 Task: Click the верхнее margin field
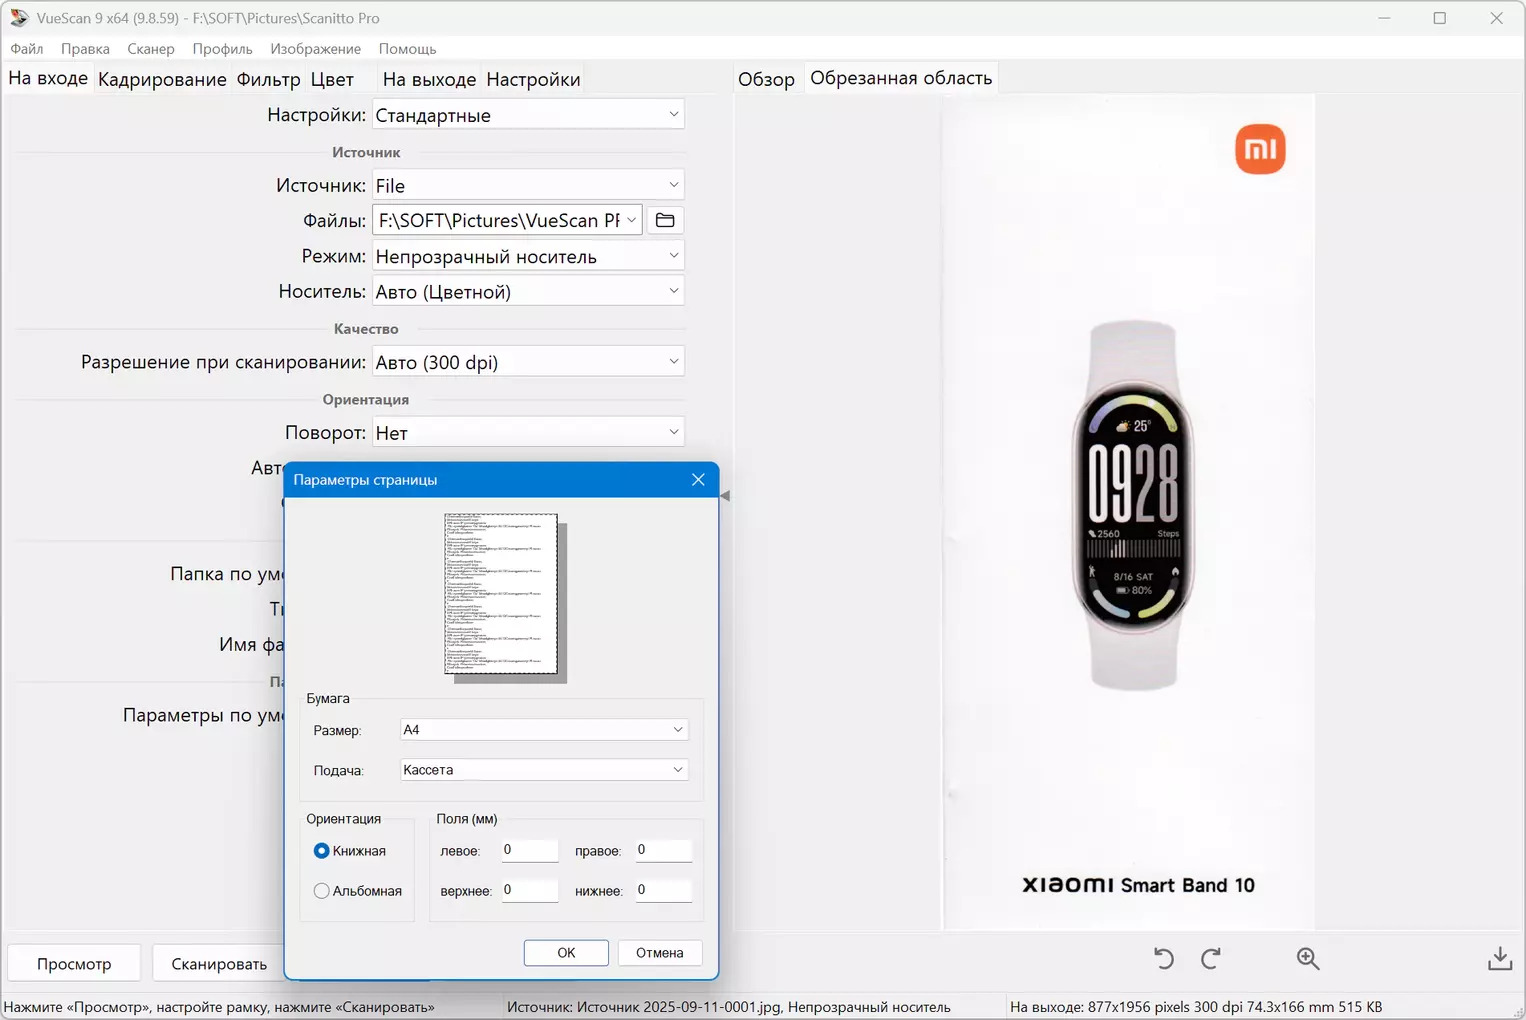(x=529, y=890)
